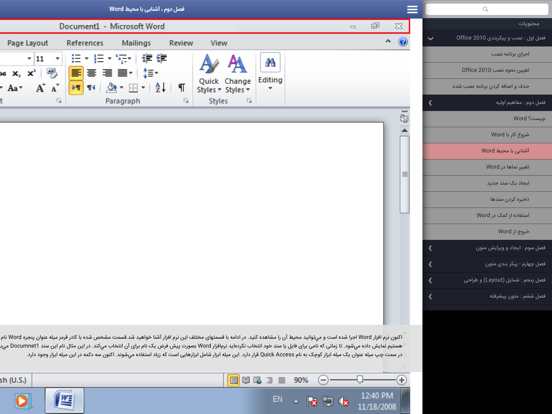
Task: Toggle Align Text Left button
Action: 76,73
